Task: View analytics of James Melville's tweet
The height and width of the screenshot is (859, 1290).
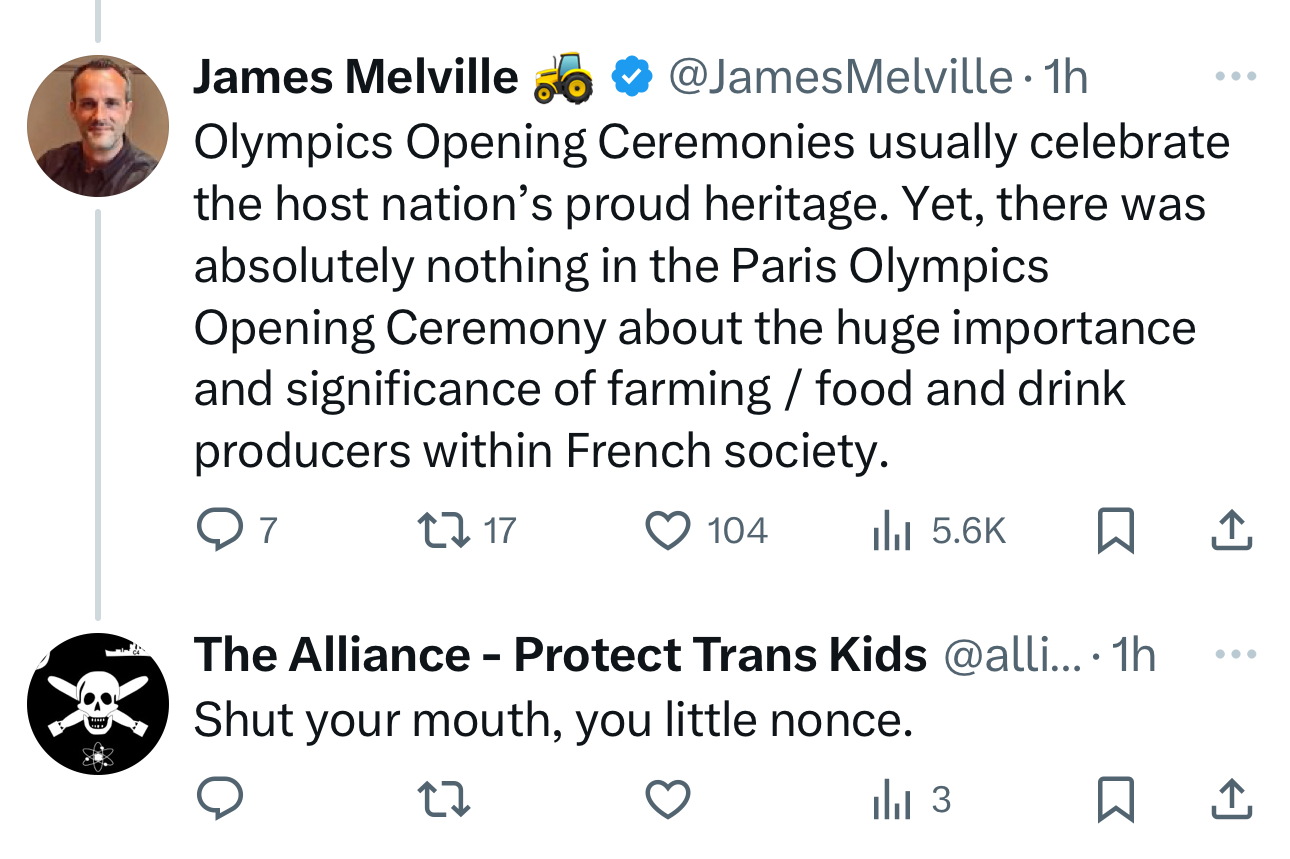Action: pos(889,530)
